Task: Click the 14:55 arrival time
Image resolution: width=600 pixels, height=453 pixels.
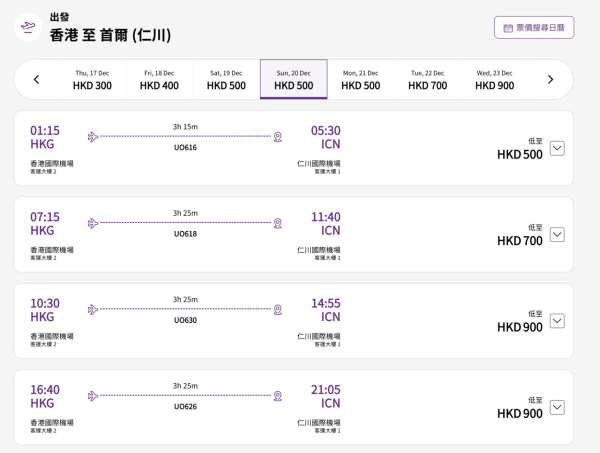Action: click(x=326, y=303)
